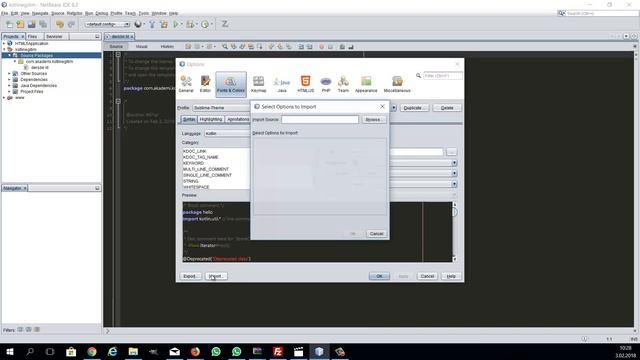Select MULTI_LINE_COMMENT in the Category list

point(206,169)
